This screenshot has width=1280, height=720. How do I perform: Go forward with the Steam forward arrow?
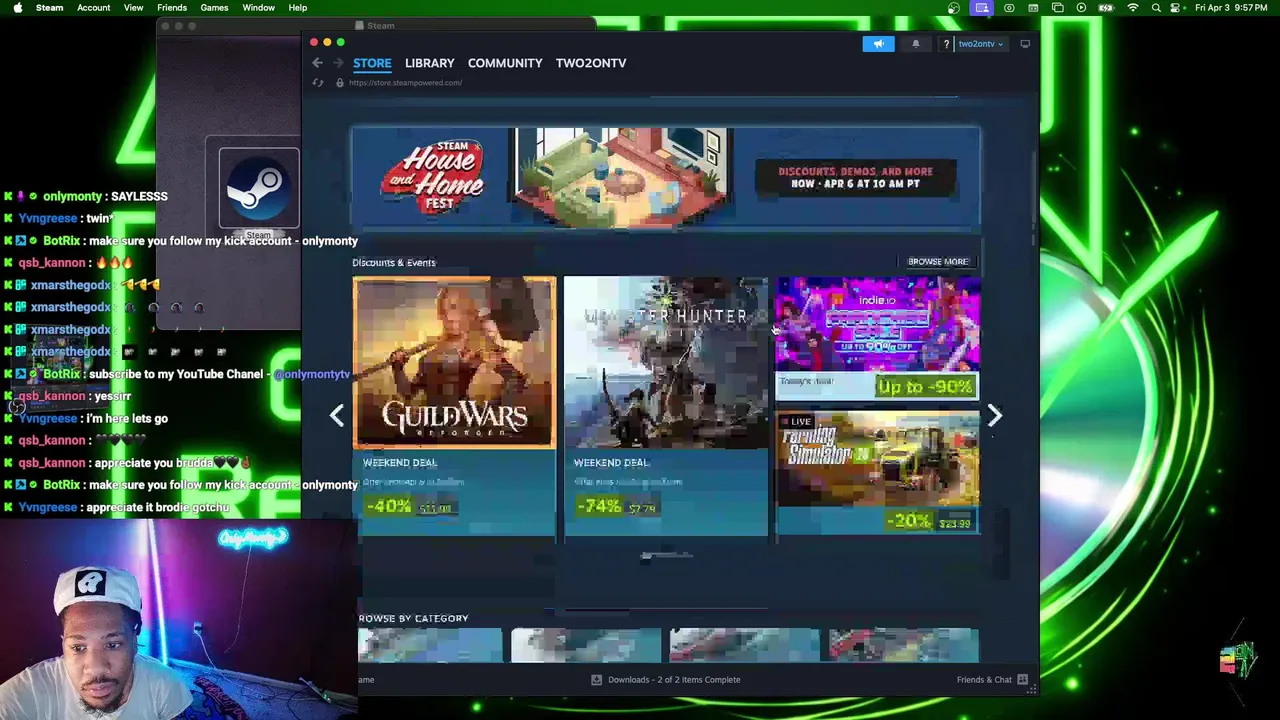coord(338,63)
